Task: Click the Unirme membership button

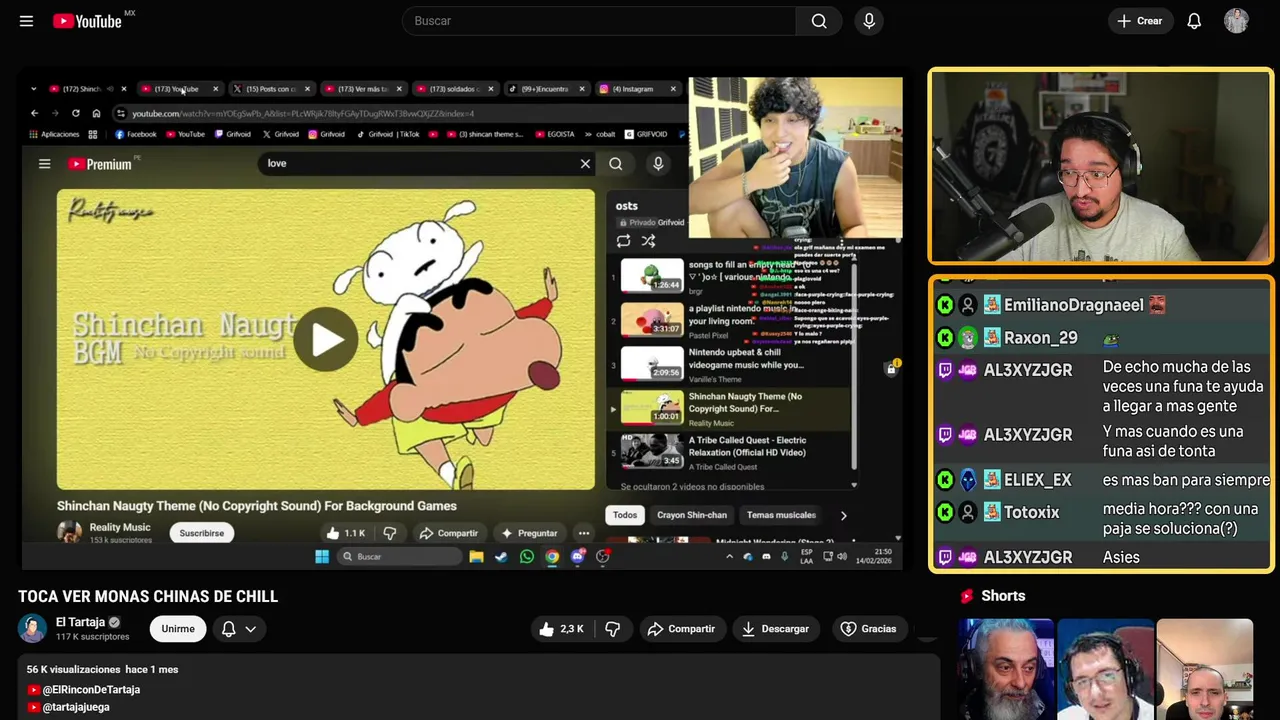Action: (x=178, y=629)
